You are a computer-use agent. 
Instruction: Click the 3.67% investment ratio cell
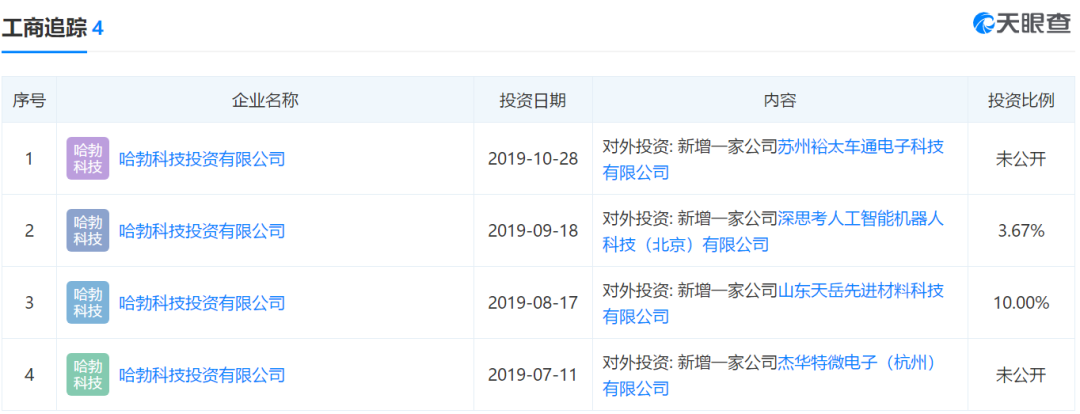tap(1021, 231)
